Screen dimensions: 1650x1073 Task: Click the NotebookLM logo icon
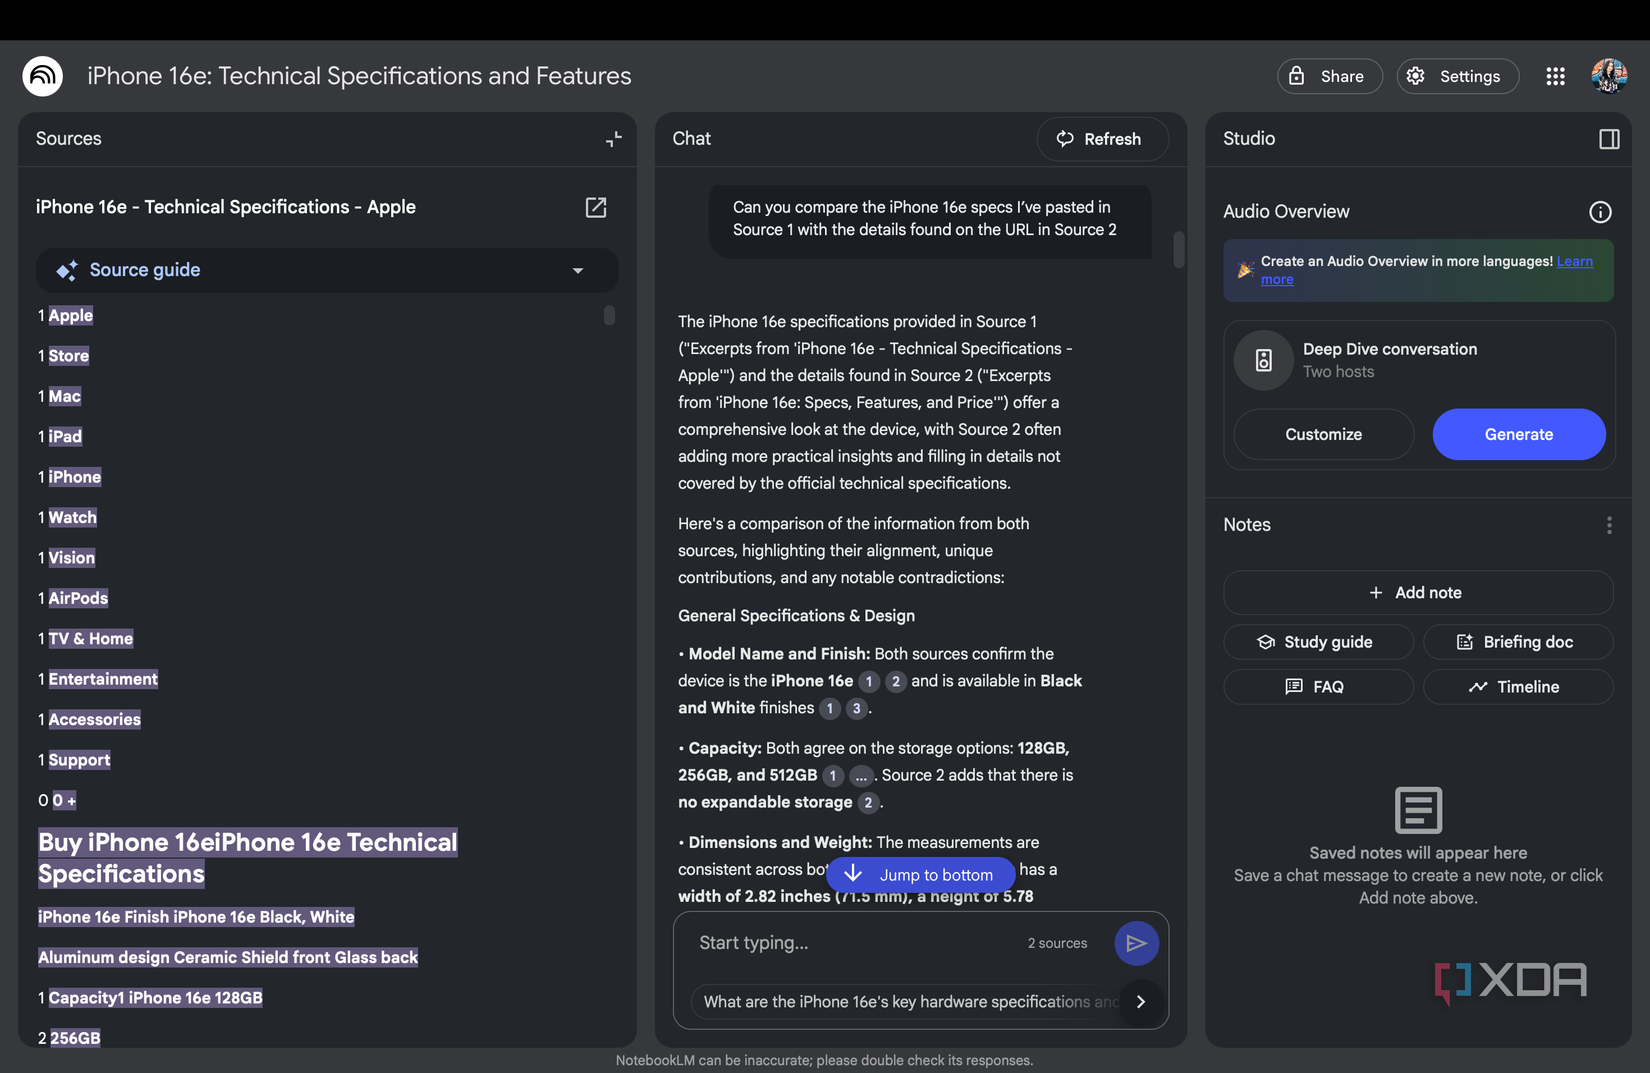43,76
